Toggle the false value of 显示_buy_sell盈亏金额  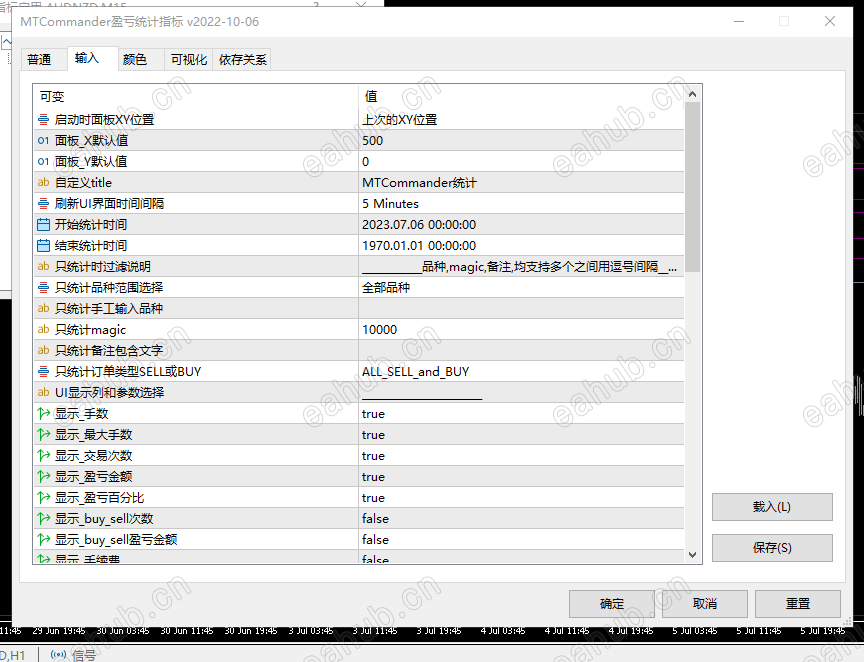click(x=521, y=539)
